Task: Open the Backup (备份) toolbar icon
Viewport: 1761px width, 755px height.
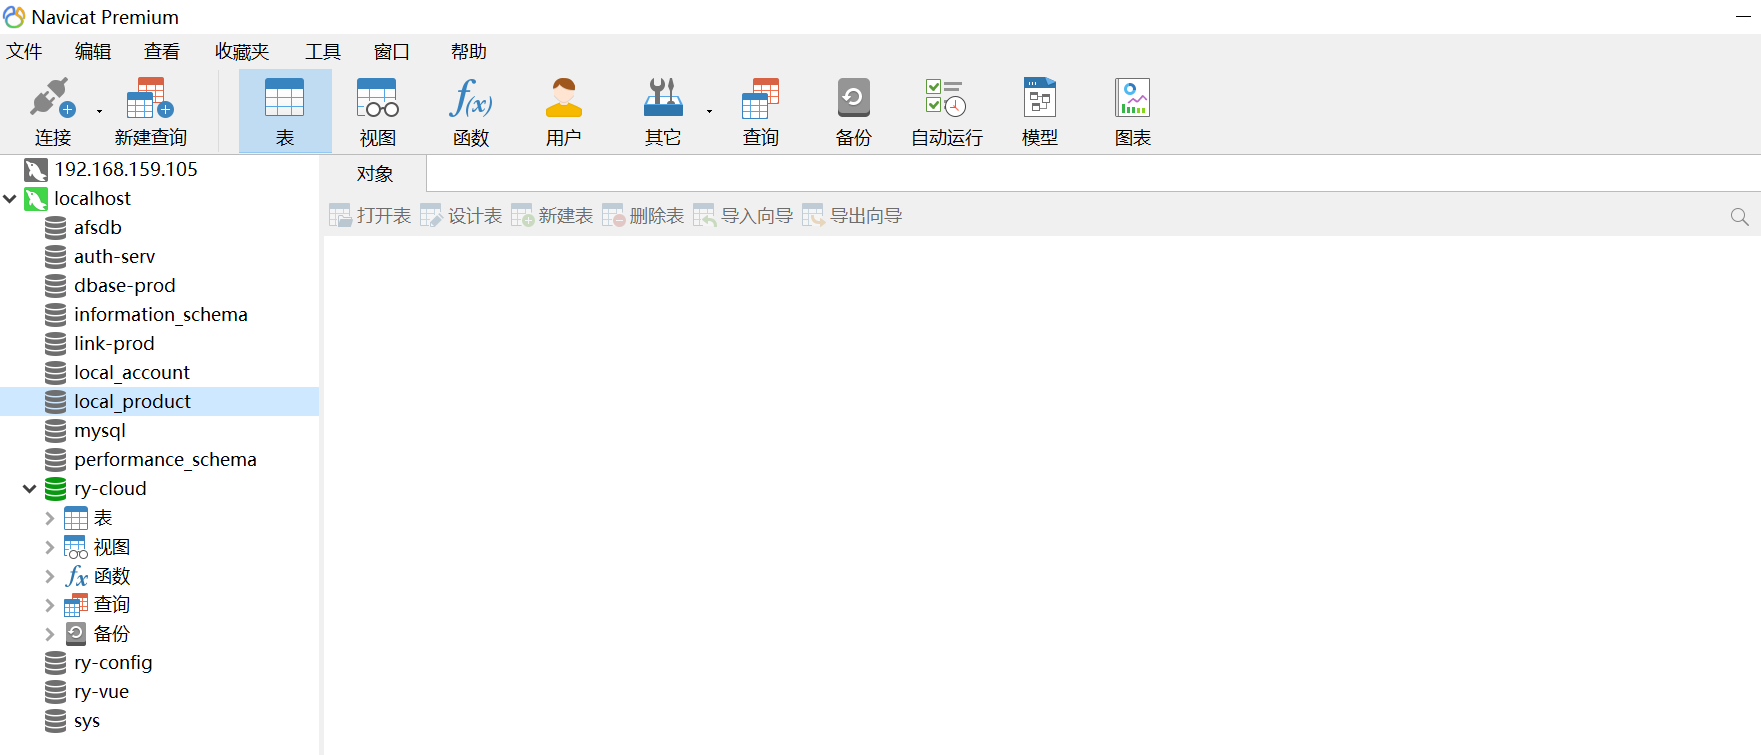Action: (853, 98)
